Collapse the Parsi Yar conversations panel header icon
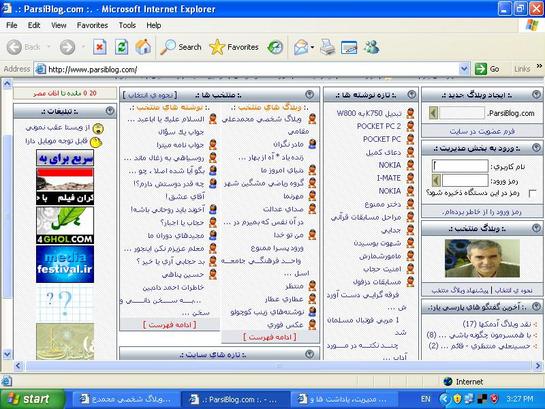 click(x=536, y=306)
